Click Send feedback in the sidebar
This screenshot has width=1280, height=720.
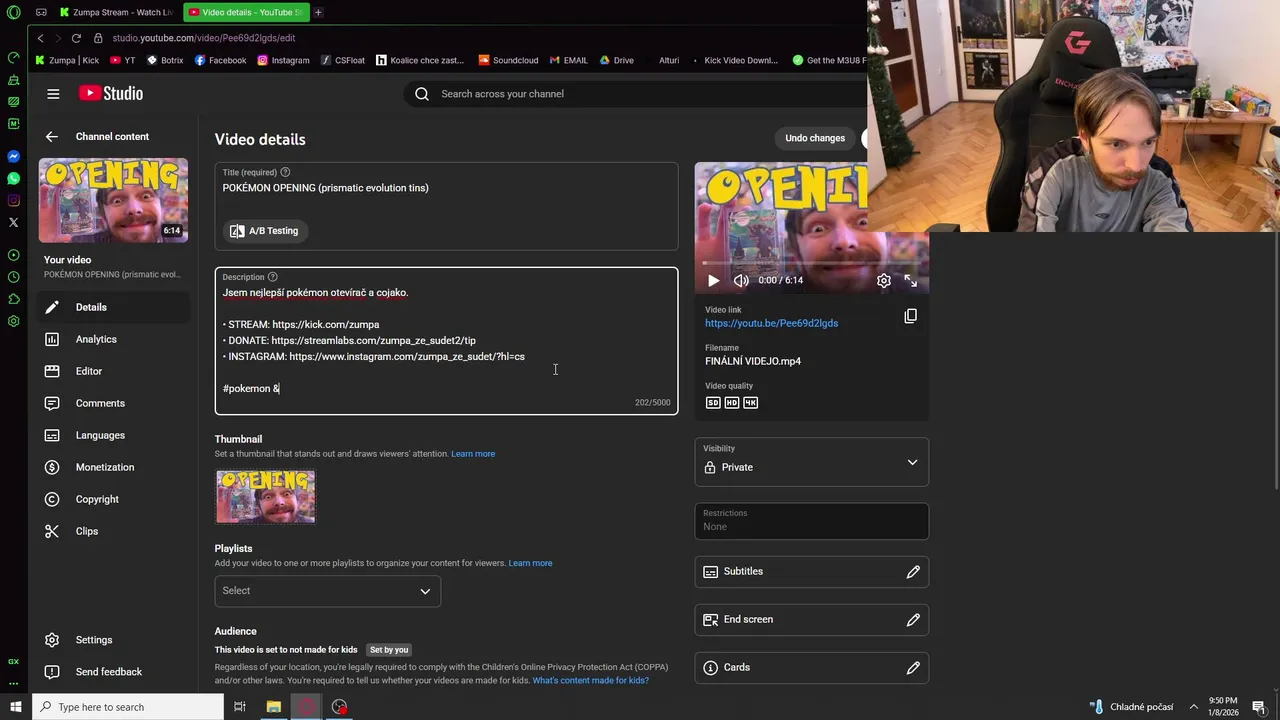click(114, 672)
